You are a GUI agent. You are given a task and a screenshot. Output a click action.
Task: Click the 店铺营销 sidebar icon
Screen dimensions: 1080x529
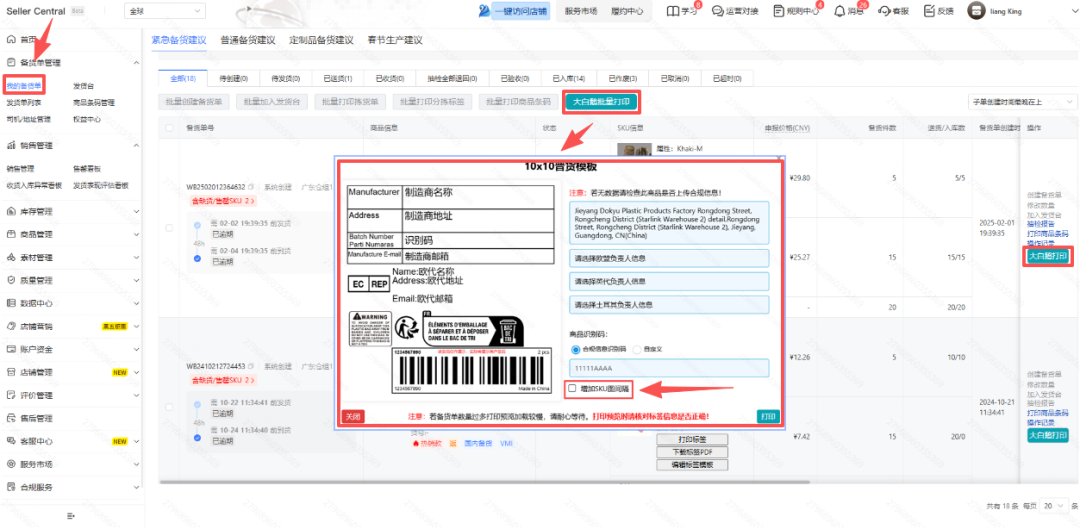11,326
